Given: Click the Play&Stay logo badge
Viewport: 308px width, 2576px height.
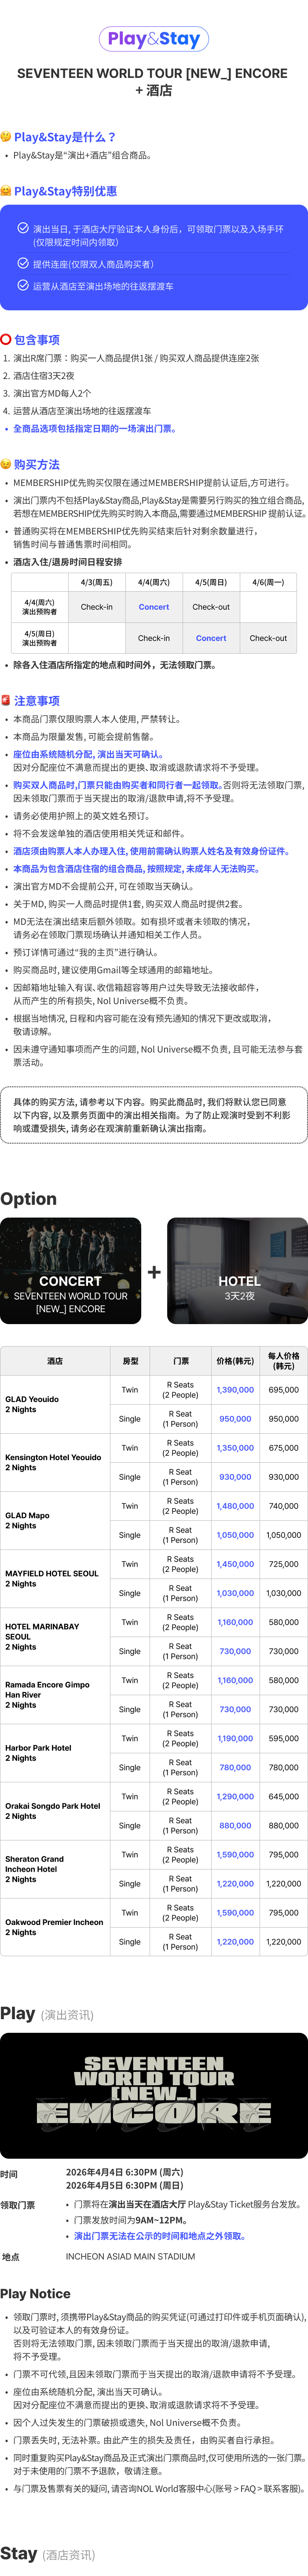Looking at the screenshot, I should click(x=154, y=39).
